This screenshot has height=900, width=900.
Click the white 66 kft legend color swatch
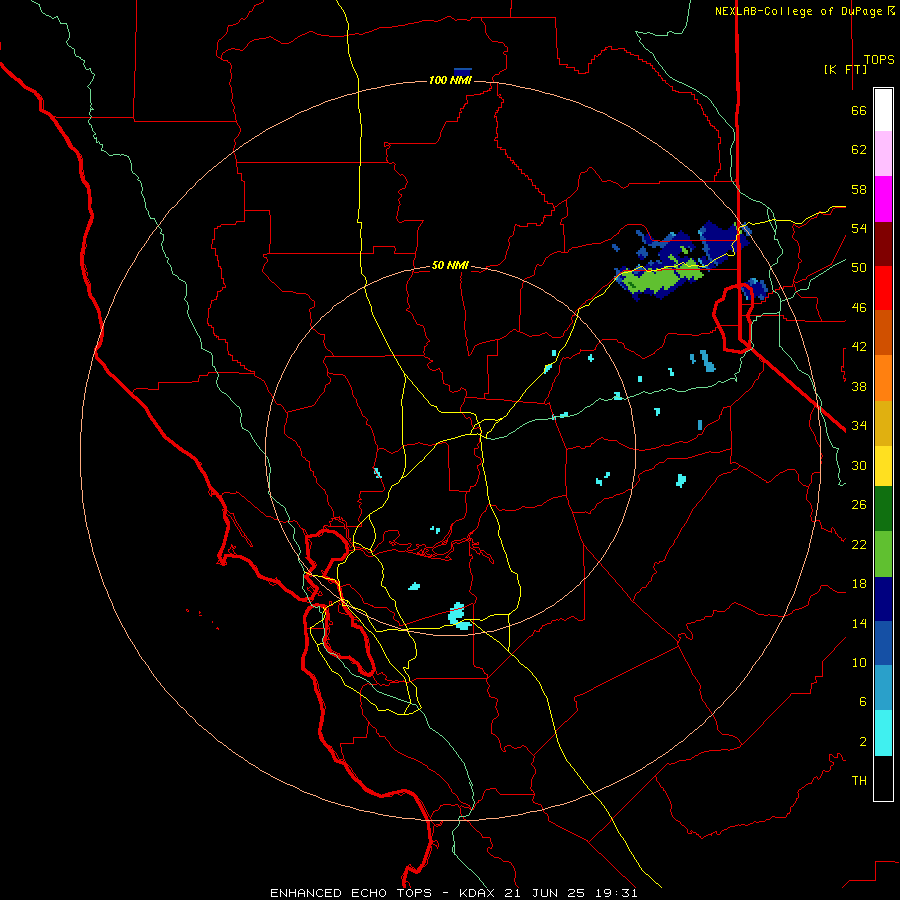coord(883,110)
